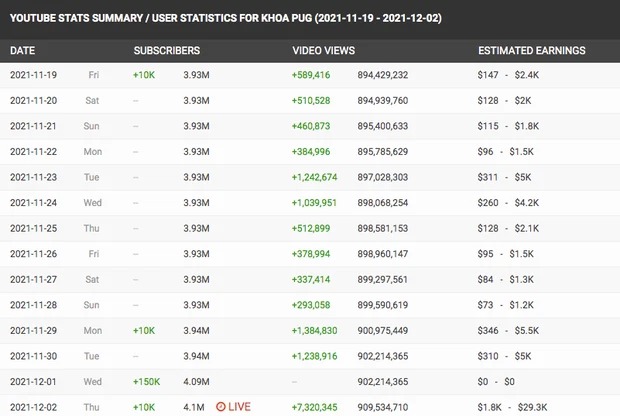The width and height of the screenshot is (620, 416).
Task: Click the 2021-11-23 date cell
Action: [x=33, y=177]
